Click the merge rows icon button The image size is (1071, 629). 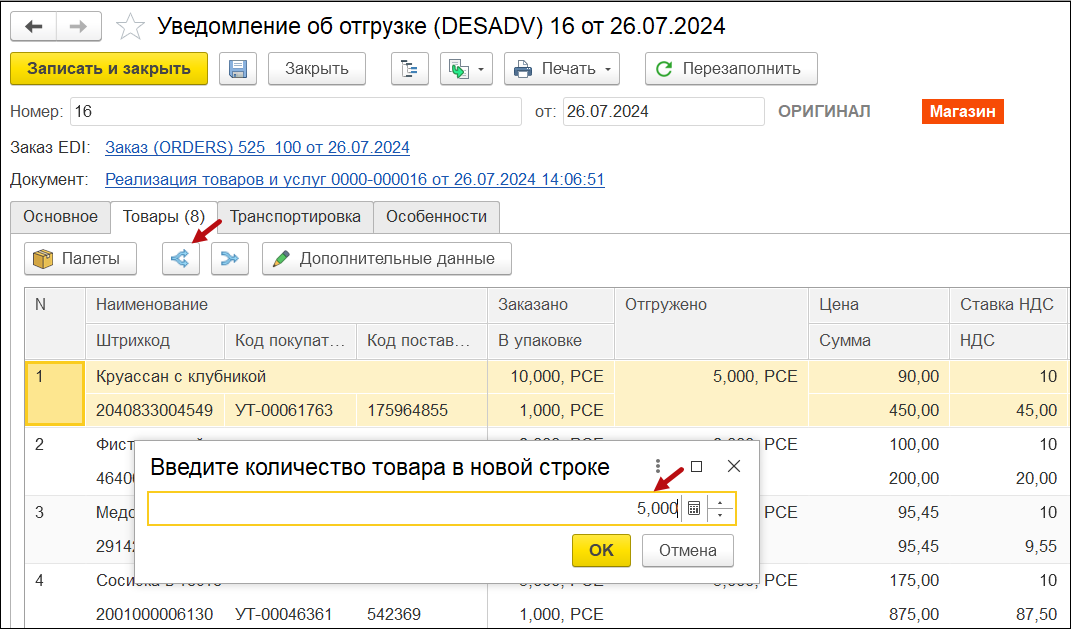[x=230, y=259]
